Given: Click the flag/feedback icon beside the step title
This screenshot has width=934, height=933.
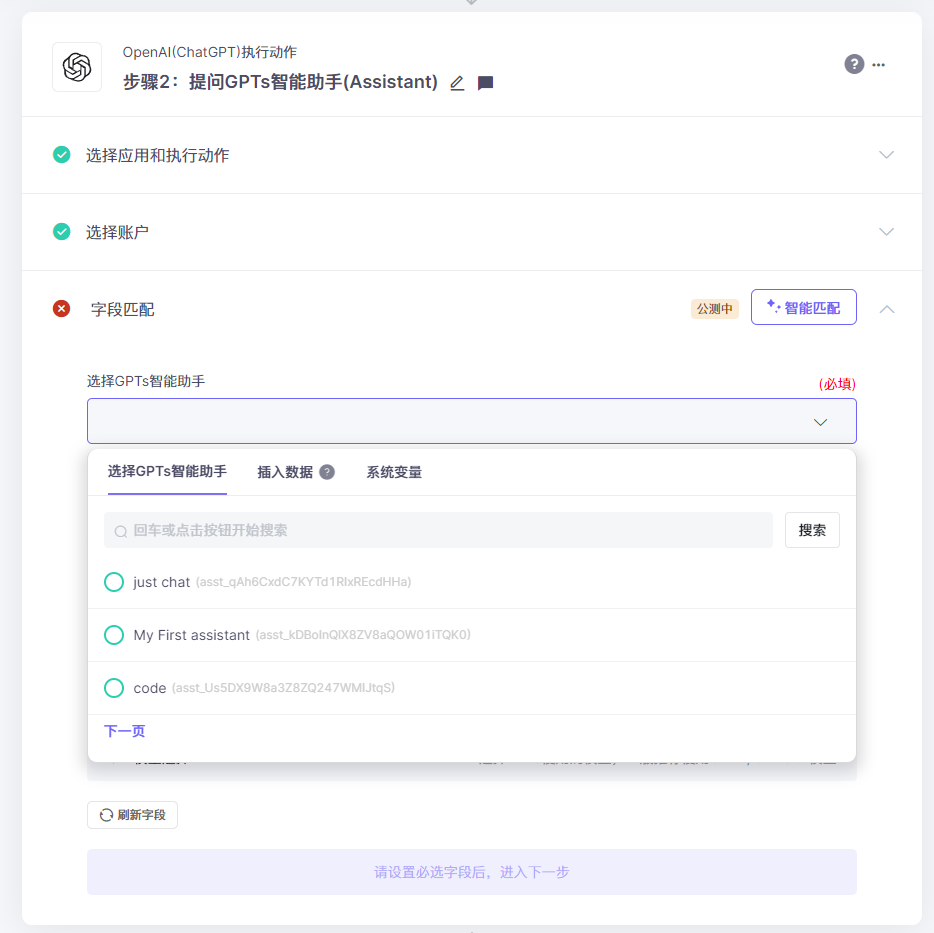Looking at the screenshot, I should click(485, 83).
